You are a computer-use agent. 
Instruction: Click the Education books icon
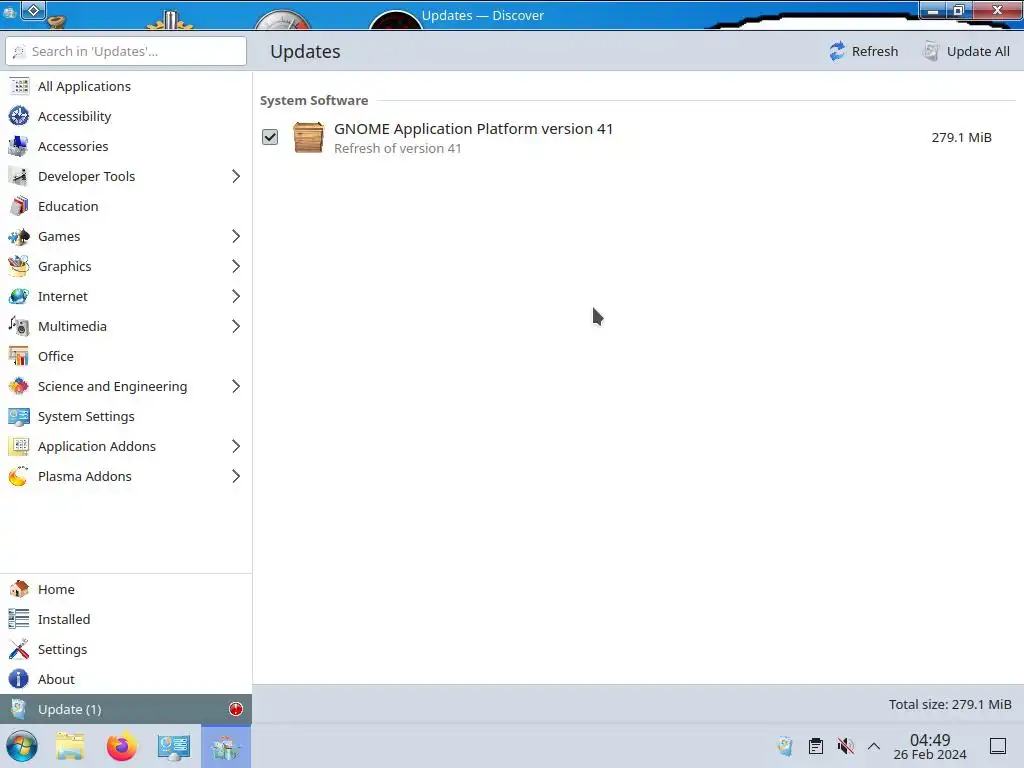click(19, 206)
